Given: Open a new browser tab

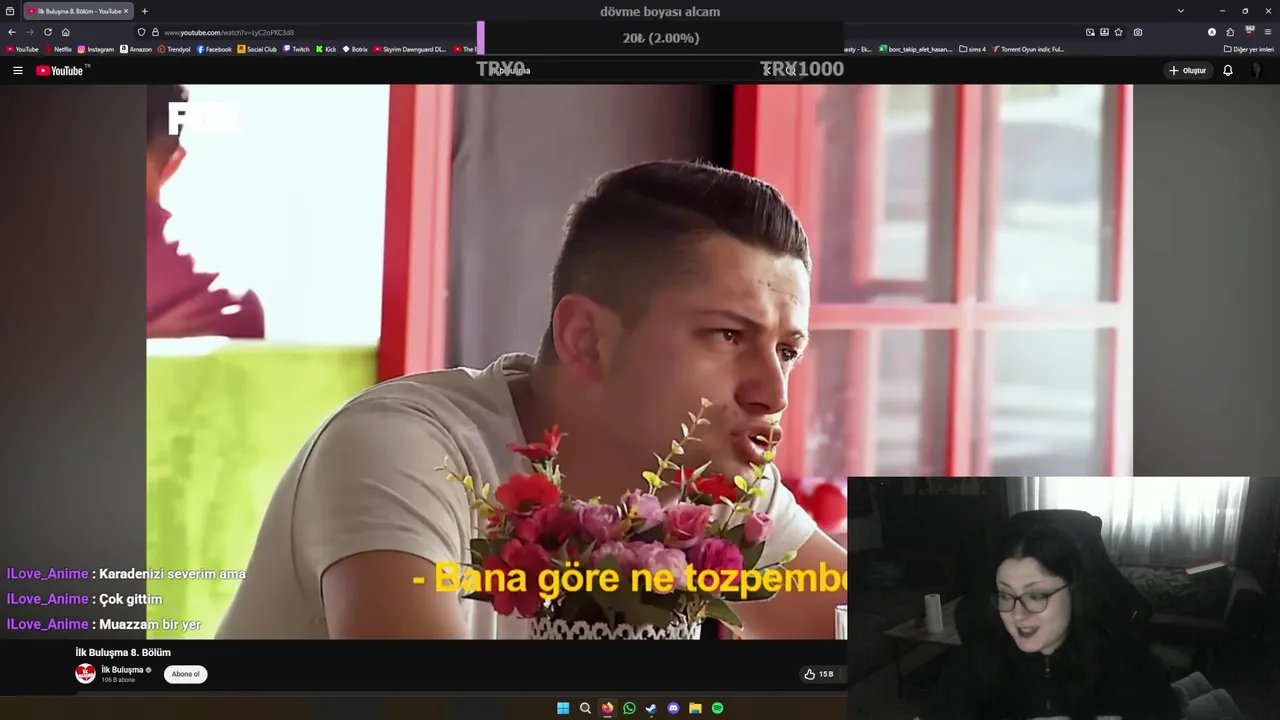Looking at the screenshot, I should point(144,11).
